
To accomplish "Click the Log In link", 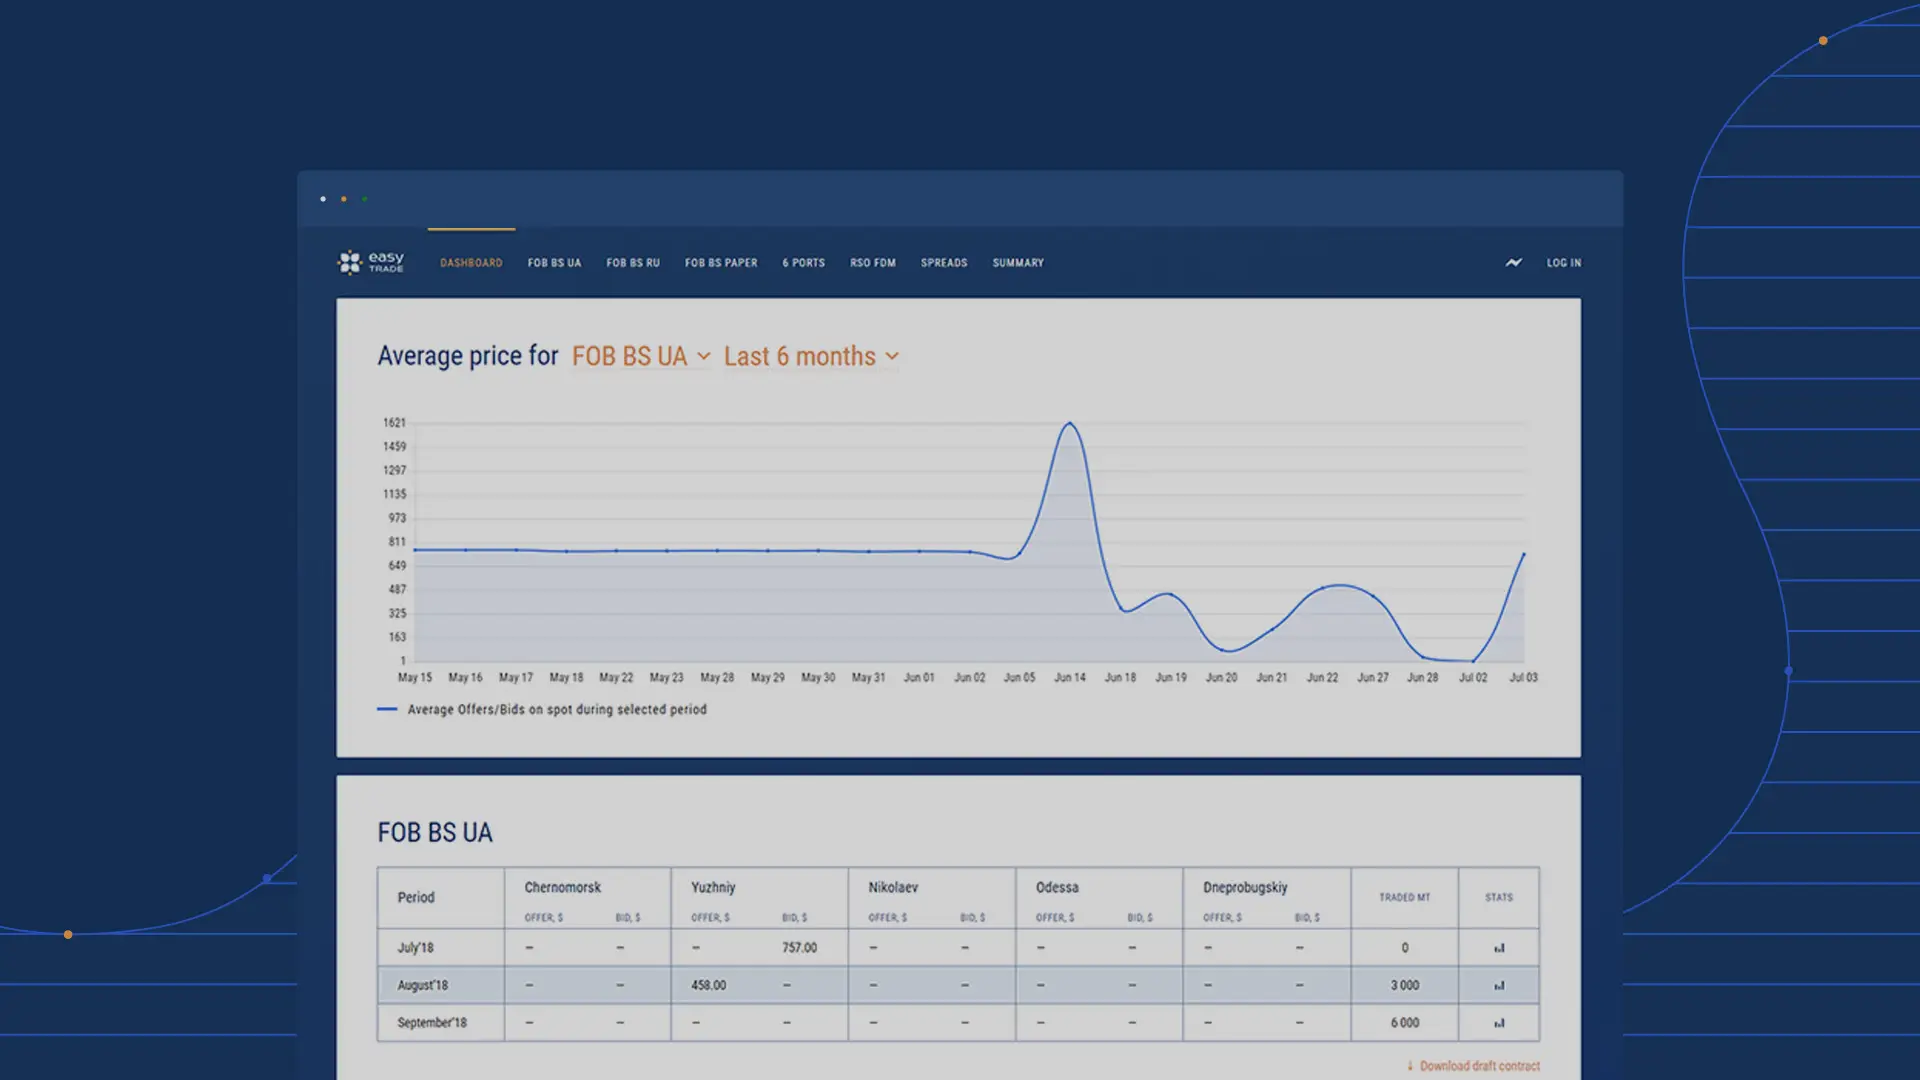I will click(1563, 263).
